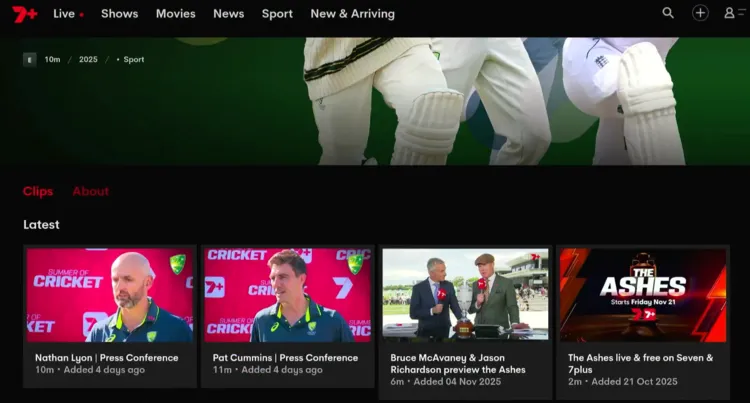Open the Shows menu item

[120, 14]
